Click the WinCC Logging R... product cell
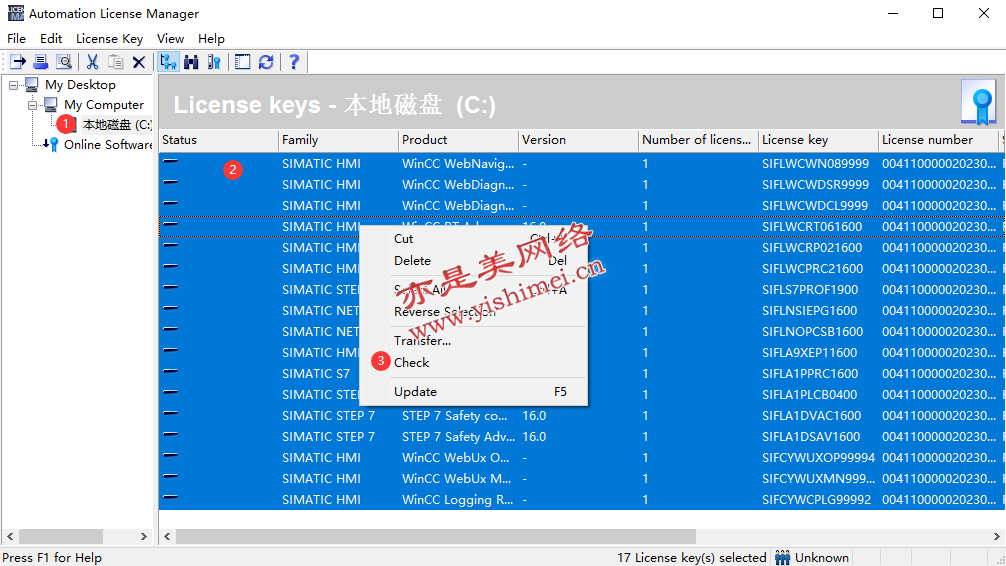 (457, 500)
